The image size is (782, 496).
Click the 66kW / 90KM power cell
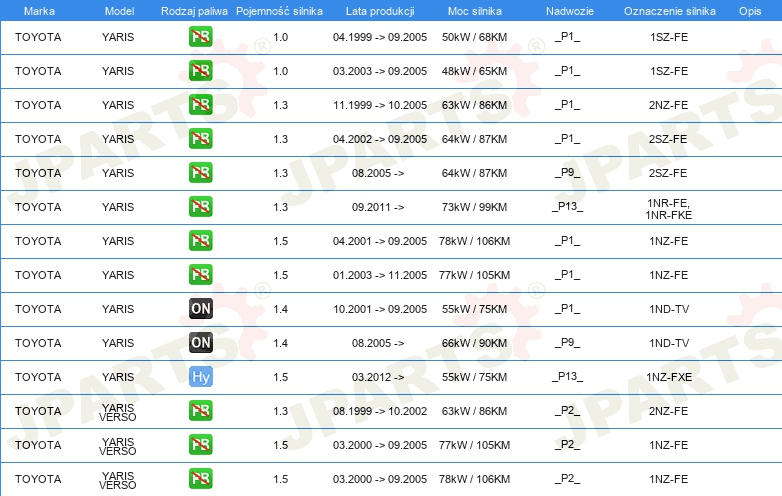[474, 343]
